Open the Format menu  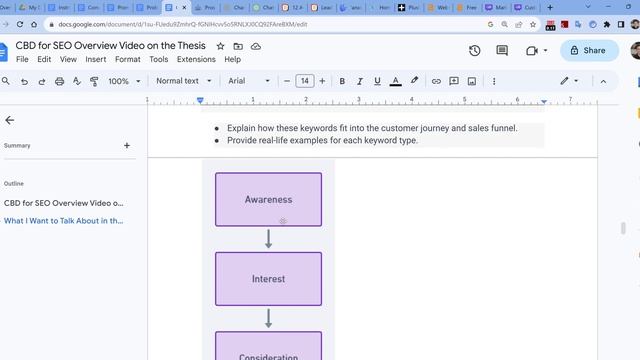128,59
